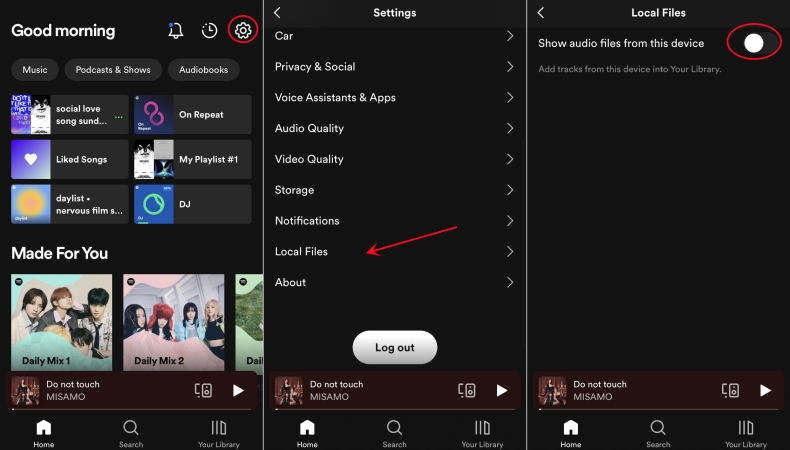Expand Storage chevron
The width and height of the screenshot is (790, 450).
click(x=510, y=190)
